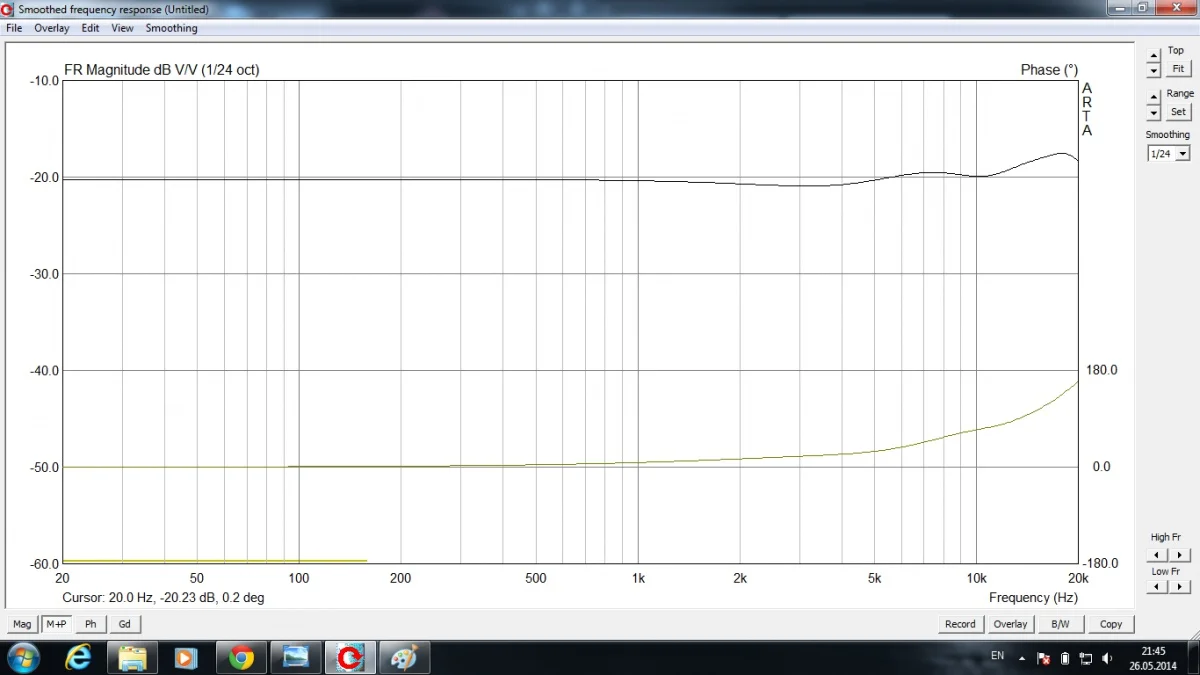
Task: Expand the Smoothing 1/24 dropdown
Action: coord(1183,154)
